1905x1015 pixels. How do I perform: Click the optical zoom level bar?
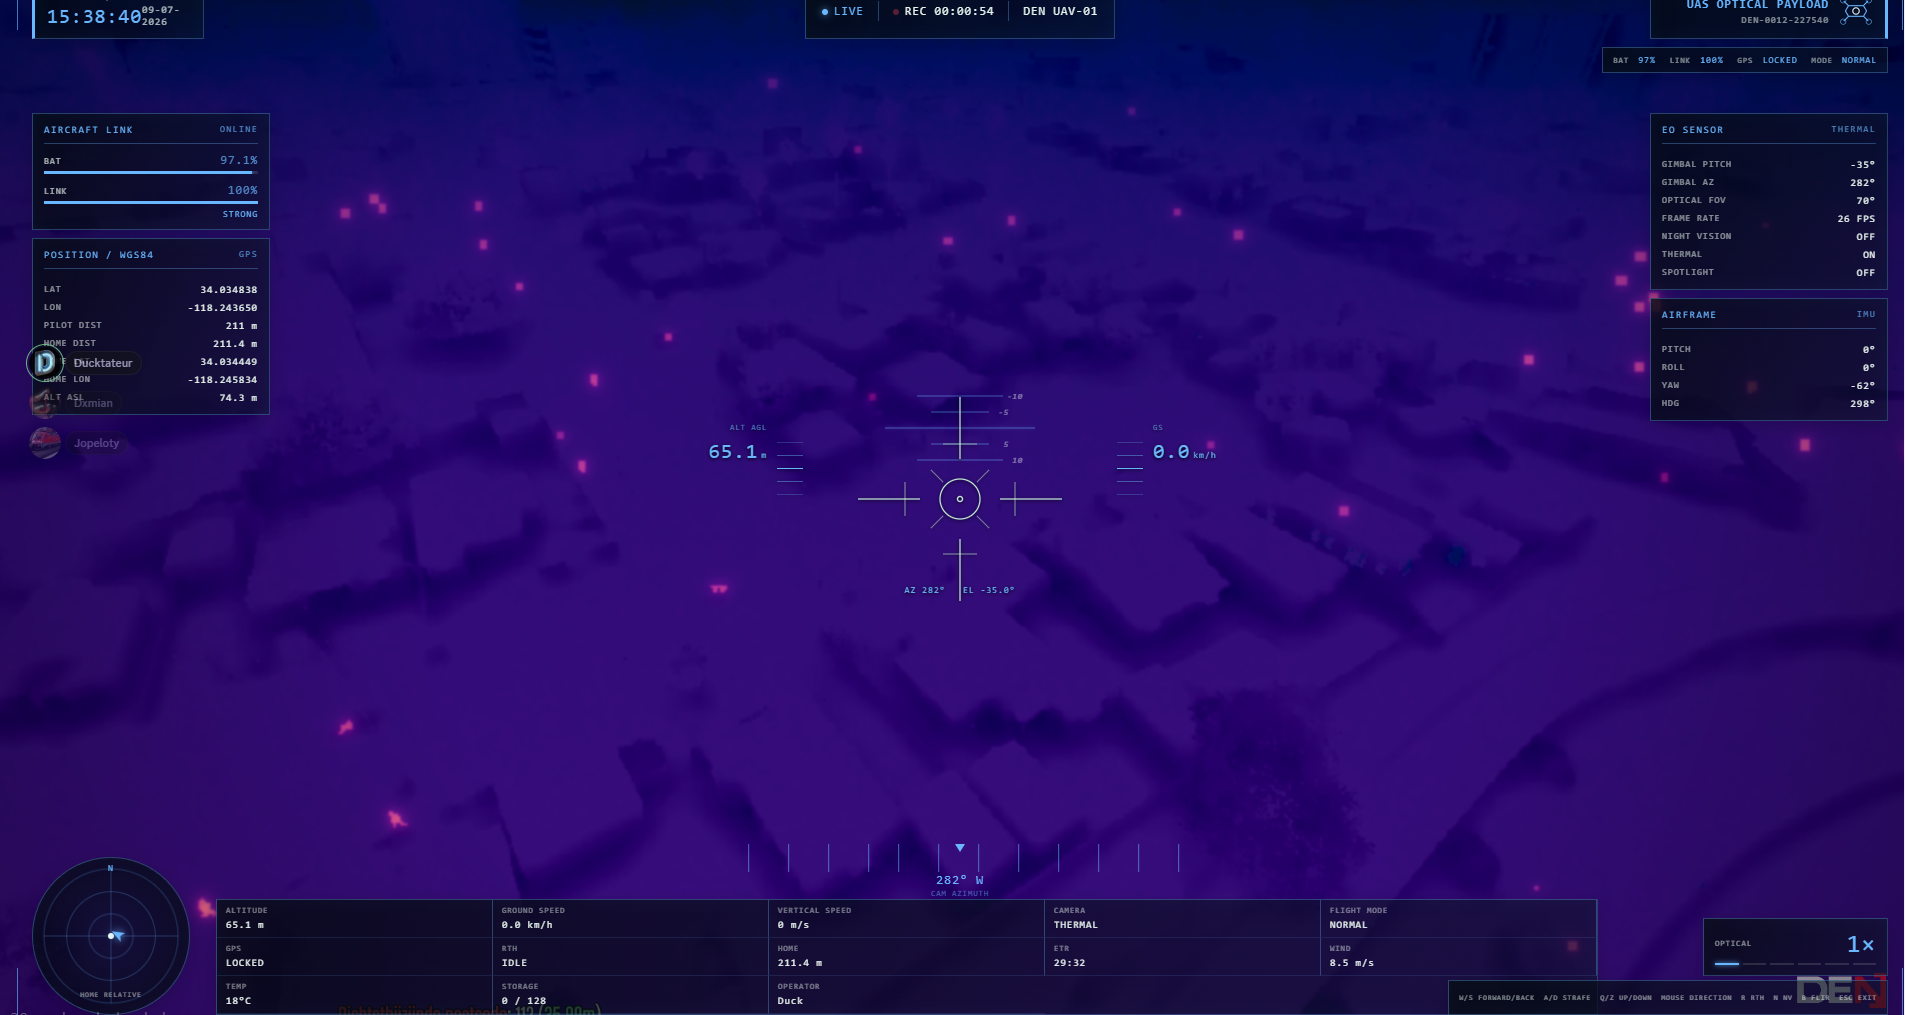pos(1795,964)
